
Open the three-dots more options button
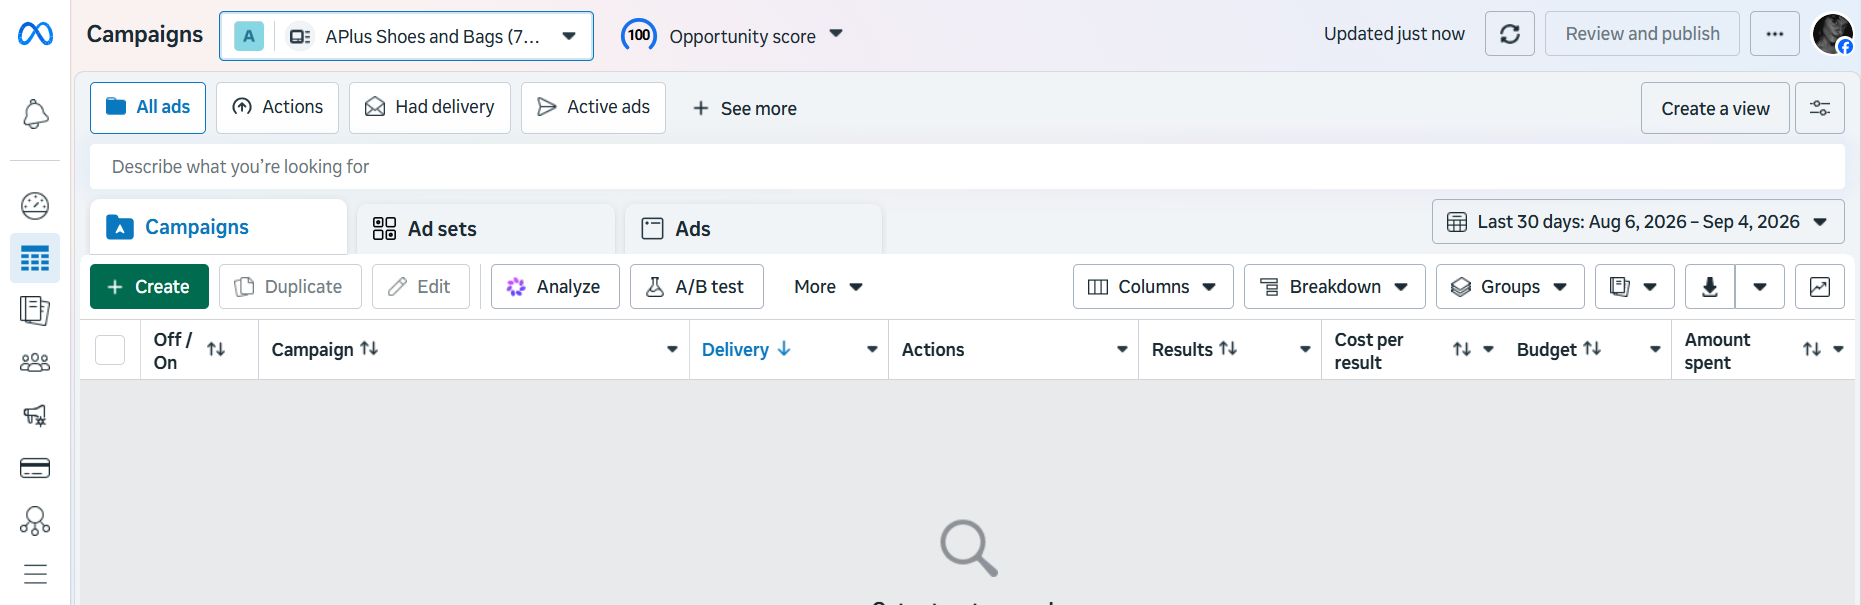1774,34
